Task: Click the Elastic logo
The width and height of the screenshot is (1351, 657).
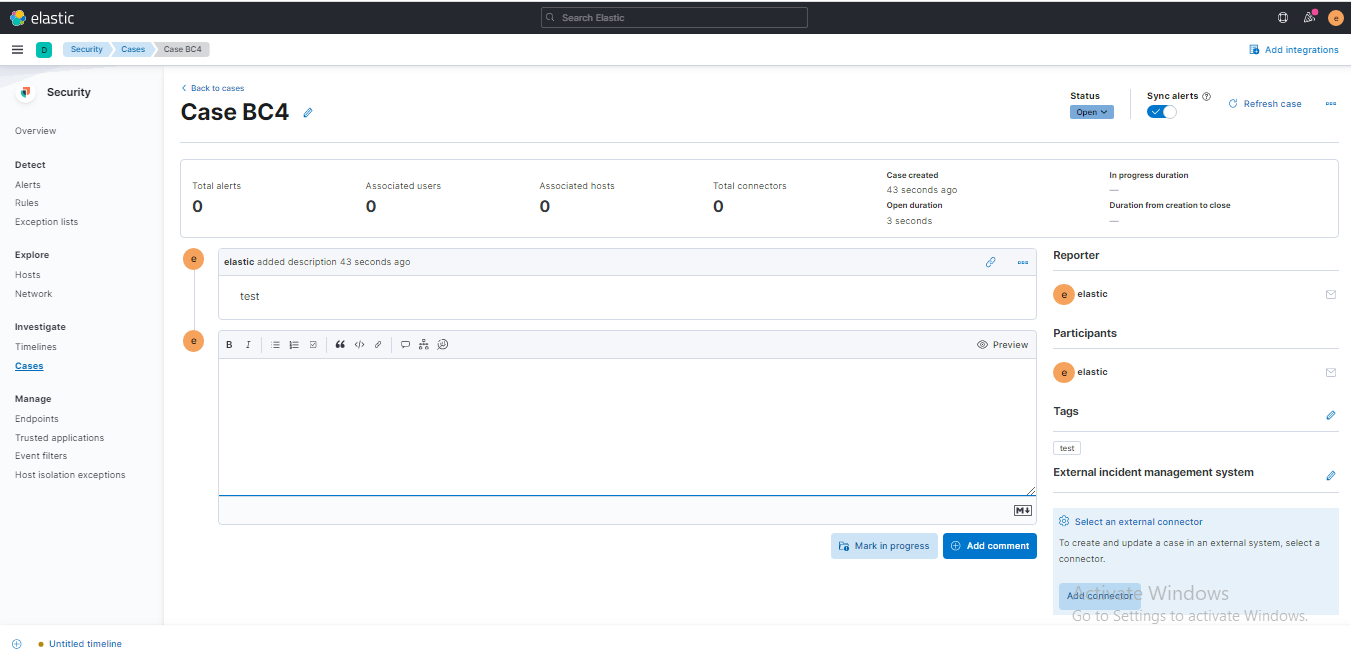Action: click(41, 17)
